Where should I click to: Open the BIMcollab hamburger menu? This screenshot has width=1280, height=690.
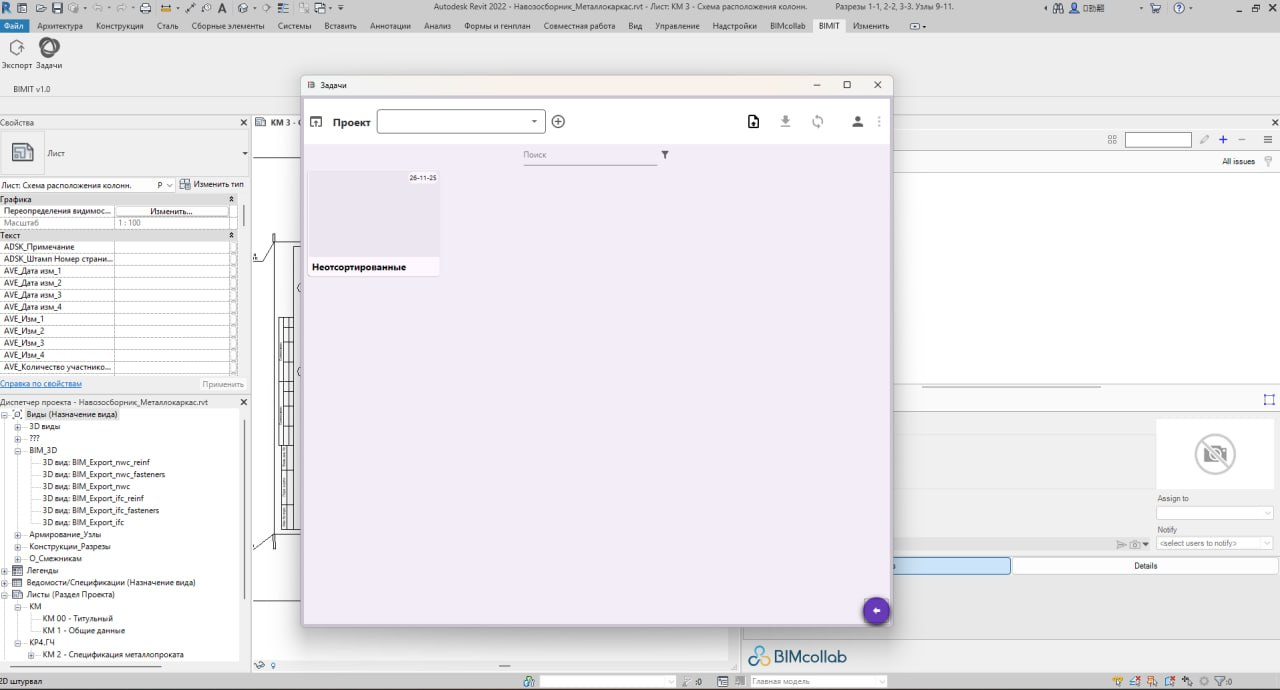pos(1267,140)
